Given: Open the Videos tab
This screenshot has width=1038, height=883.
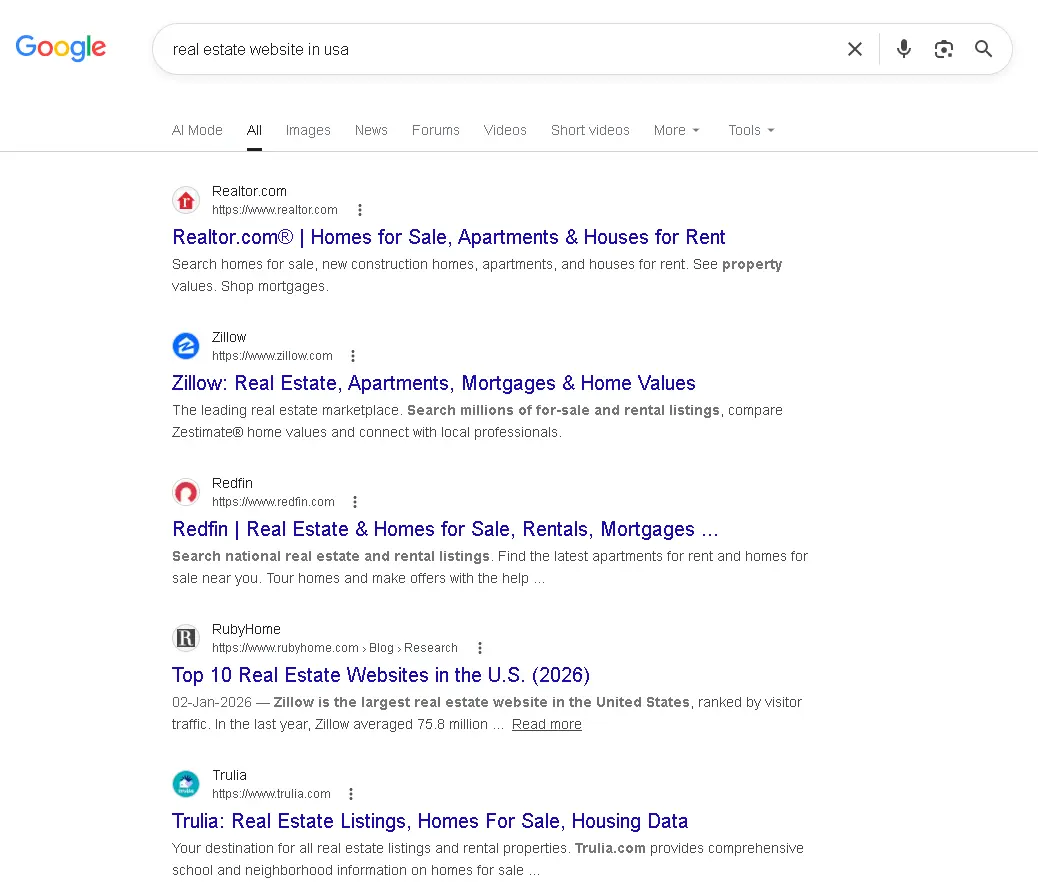Looking at the screenshot, I should click(505, 130).
